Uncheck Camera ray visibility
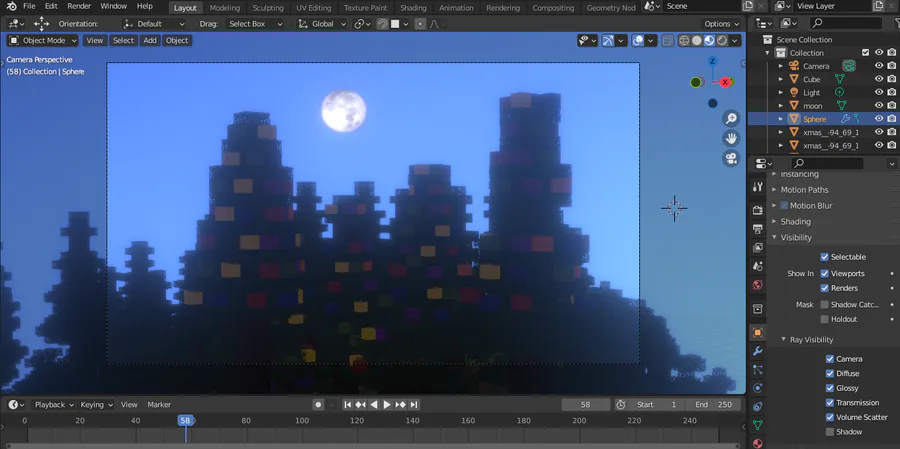900x449 pixels. click(829, 359)
